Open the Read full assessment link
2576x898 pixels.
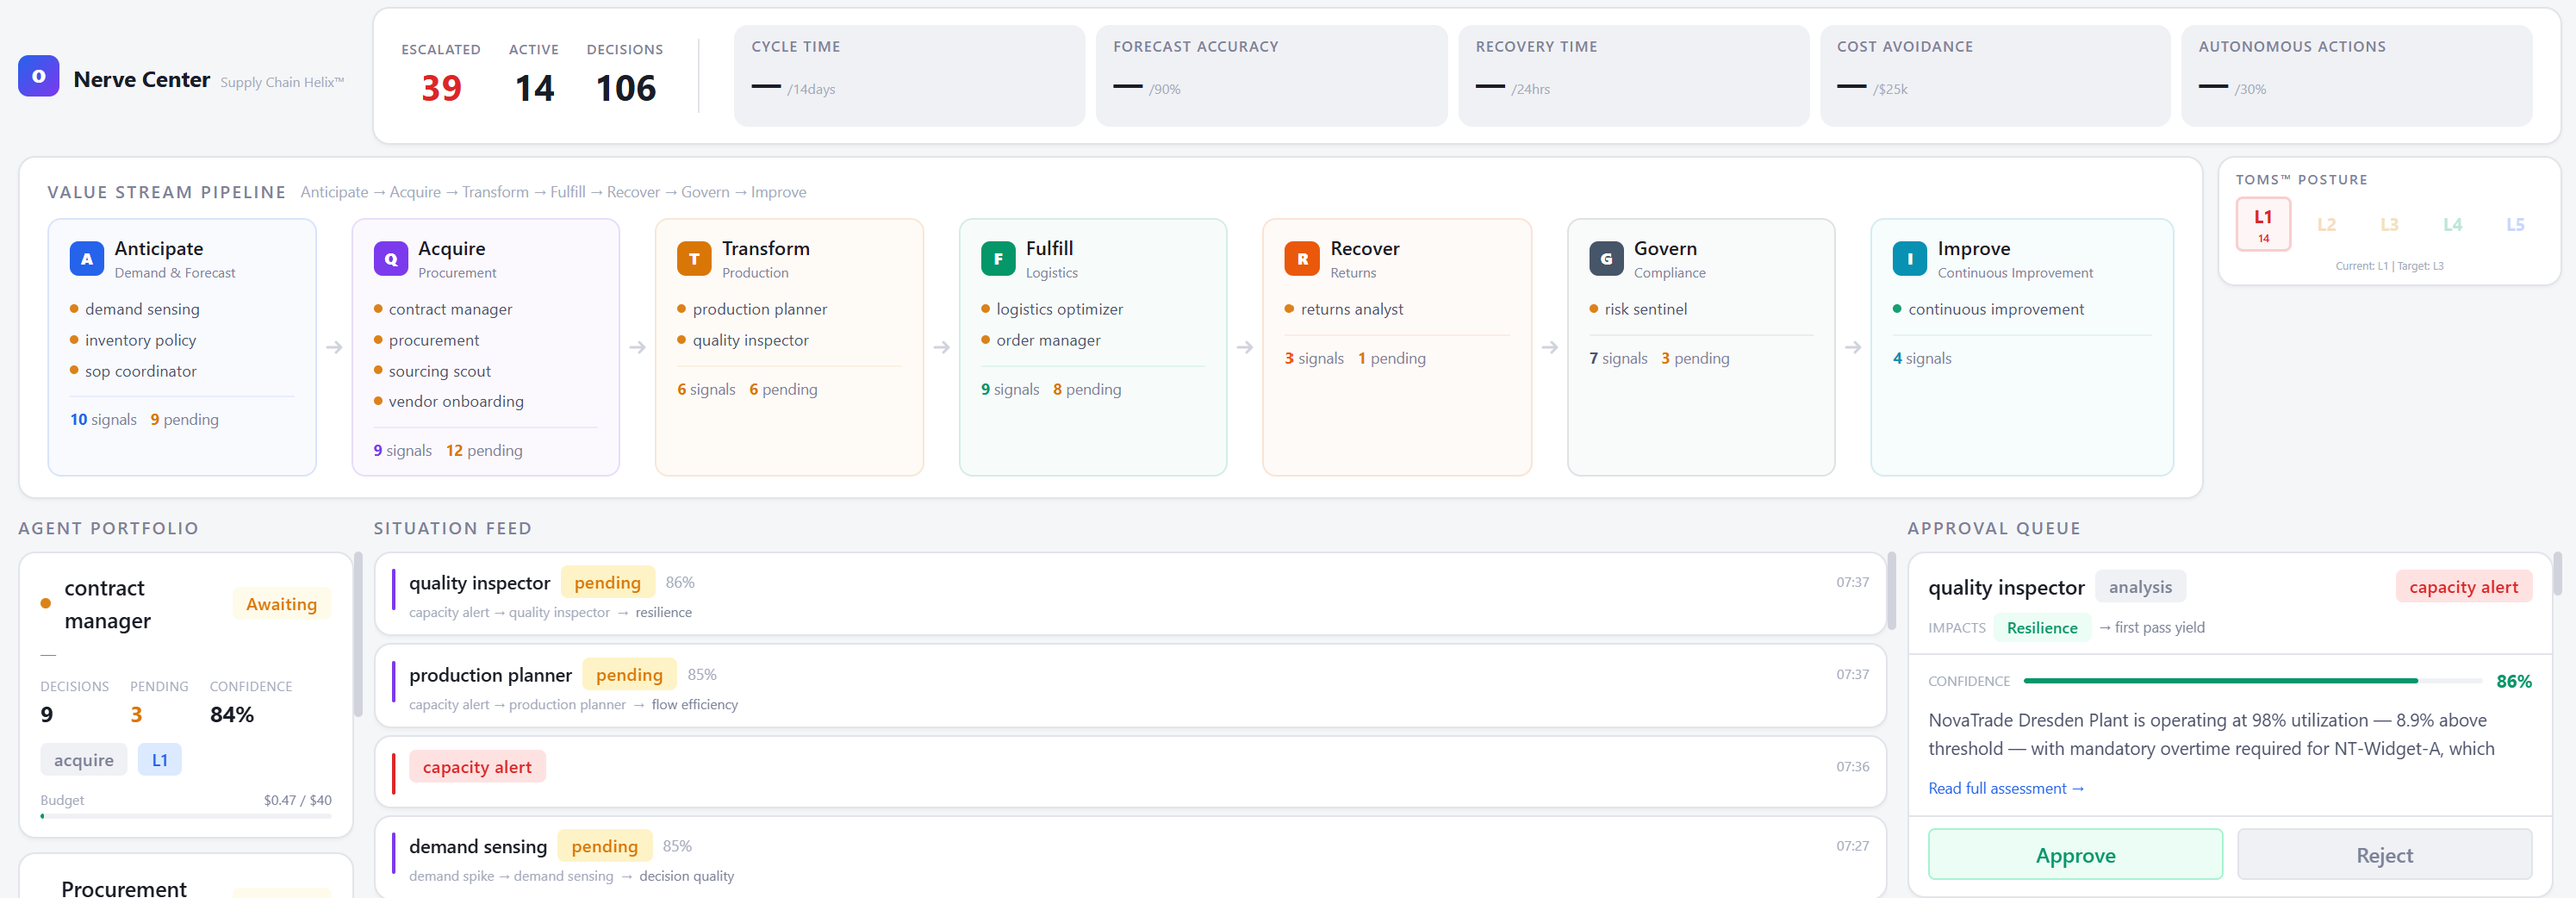2005,789
